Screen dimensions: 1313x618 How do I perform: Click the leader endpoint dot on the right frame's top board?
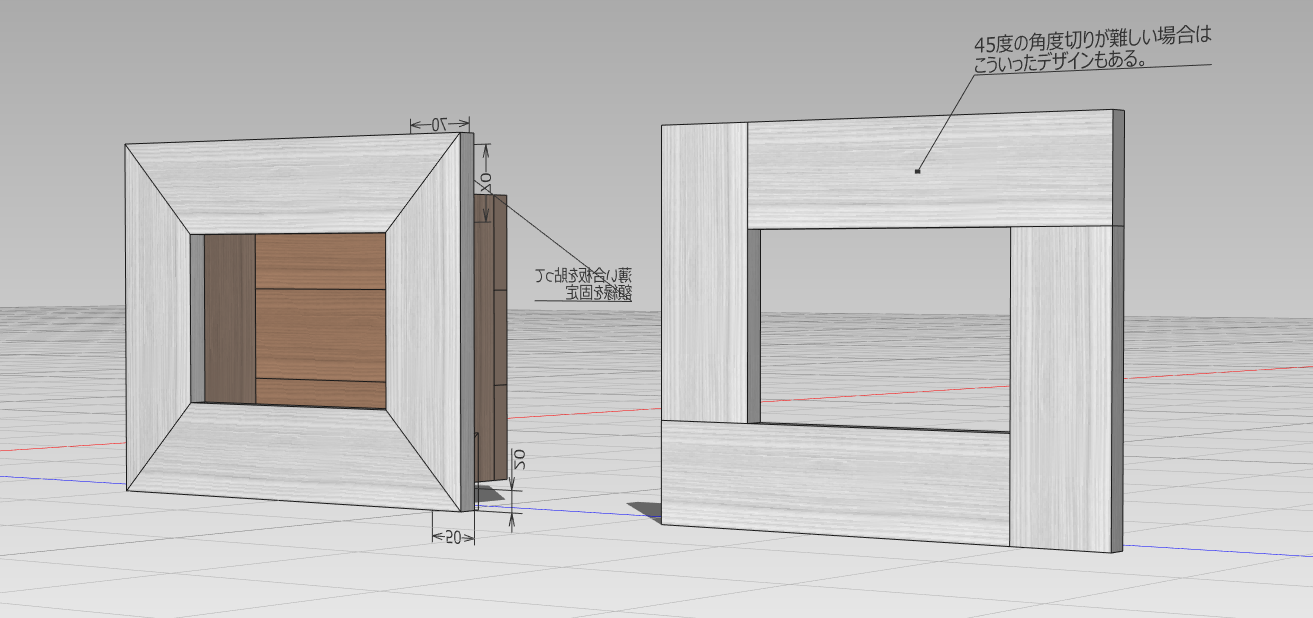(x=918, y=172)
